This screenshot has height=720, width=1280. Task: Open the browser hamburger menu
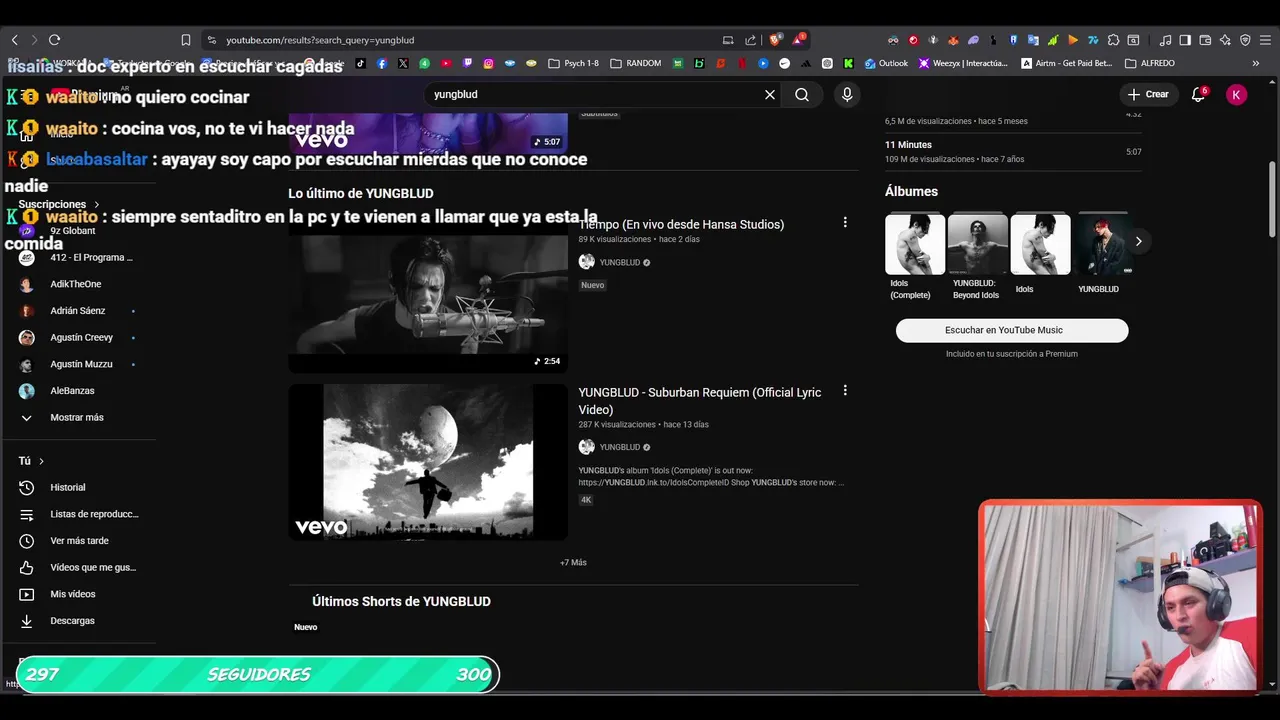pyautogui.click(x=1265, y=40)
